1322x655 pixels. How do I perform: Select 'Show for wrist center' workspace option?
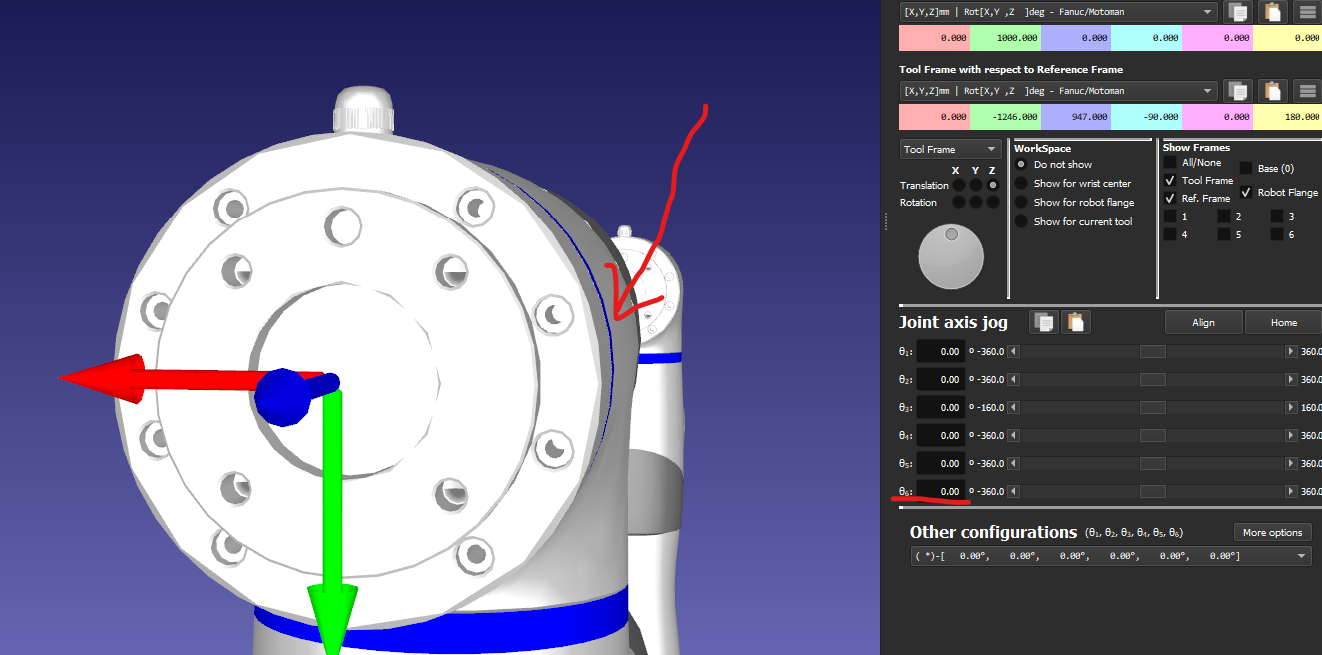tap(1021, 183)
